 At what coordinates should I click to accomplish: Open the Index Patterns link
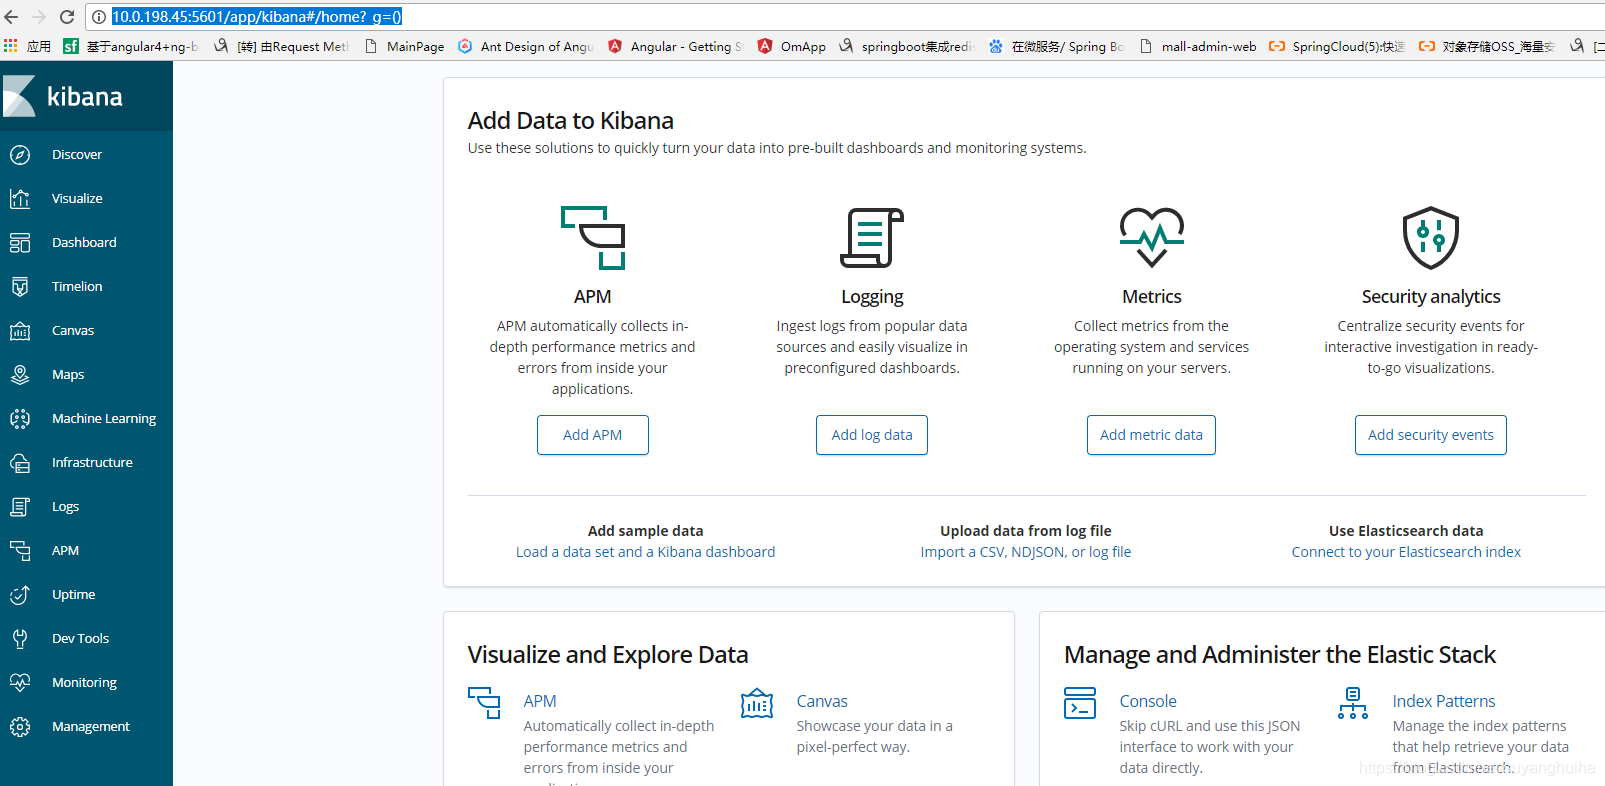coord(1444,701)
